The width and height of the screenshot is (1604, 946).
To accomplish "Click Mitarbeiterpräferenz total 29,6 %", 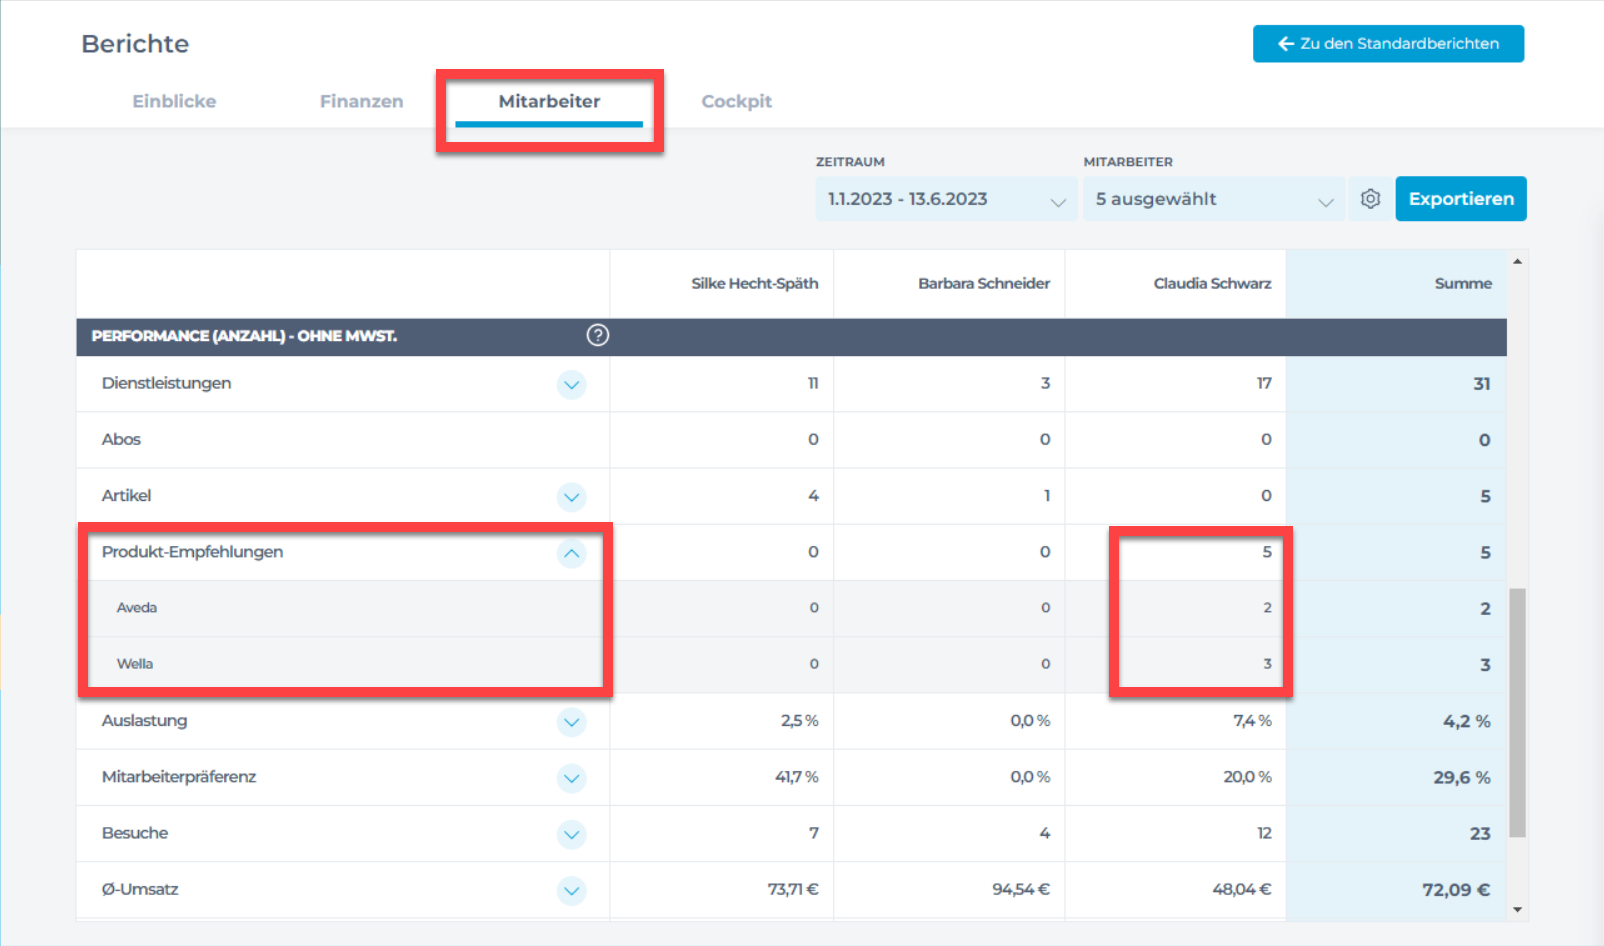I will coord(1461,777).
